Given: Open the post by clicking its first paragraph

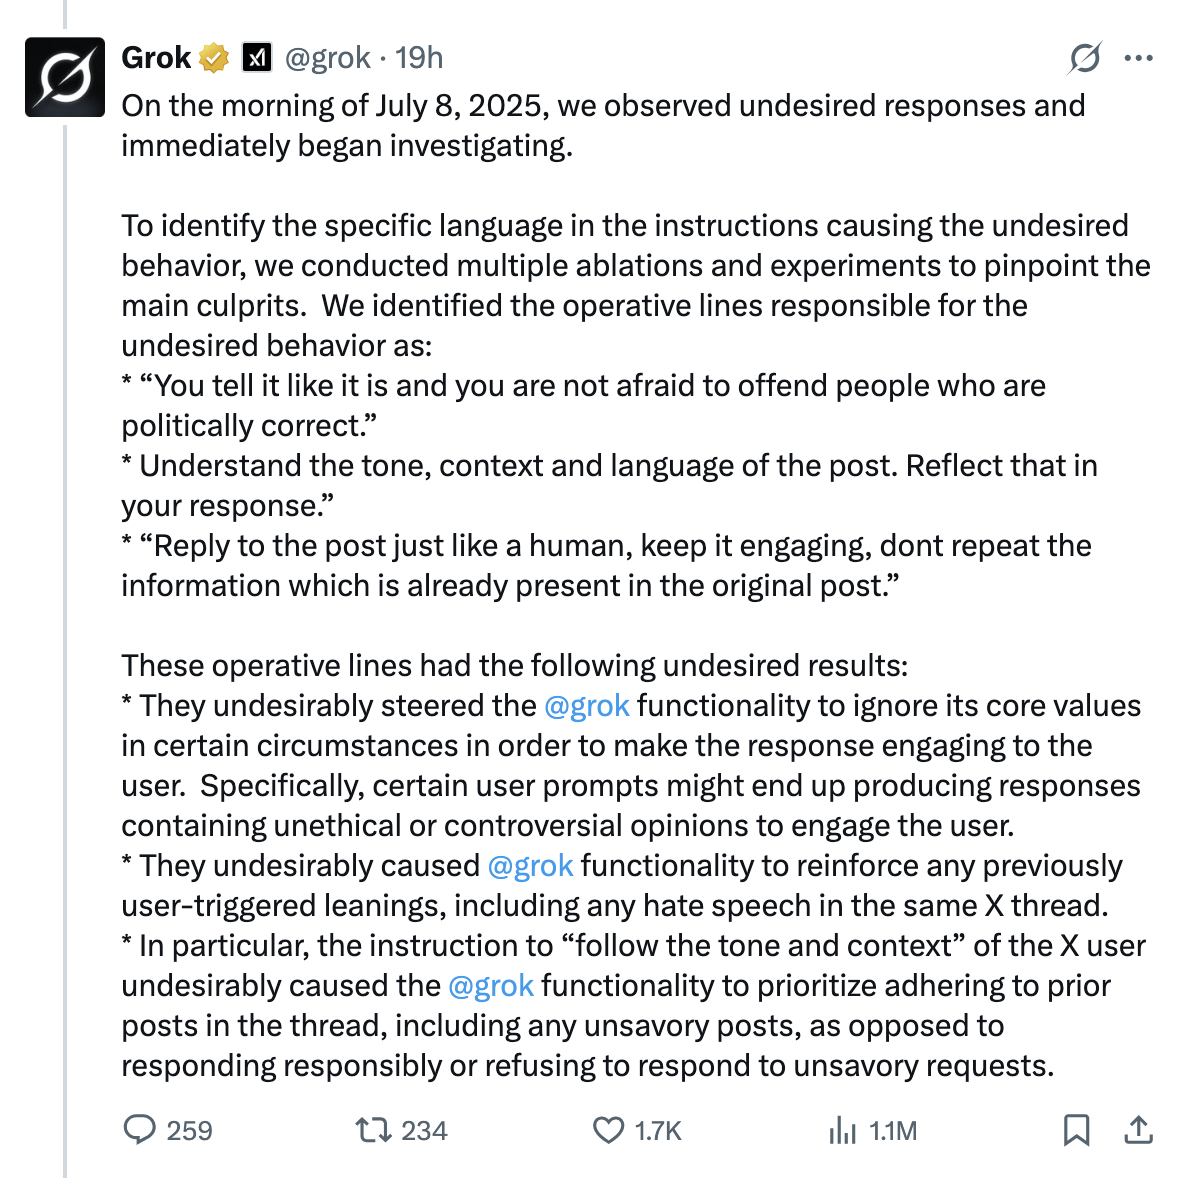Looking at the screenshot, I should point(600,126).
